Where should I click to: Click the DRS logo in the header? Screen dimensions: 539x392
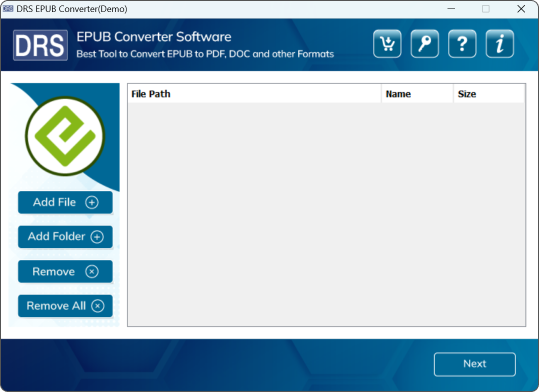(40, 45)
